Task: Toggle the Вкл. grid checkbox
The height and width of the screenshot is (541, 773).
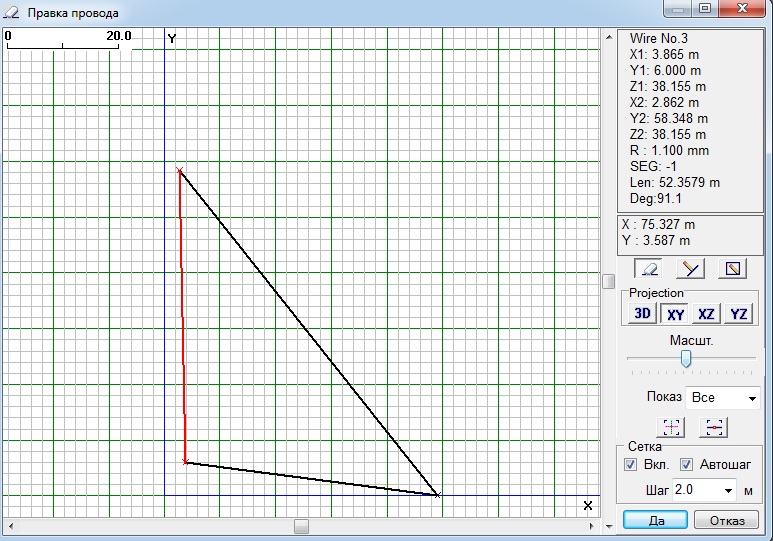Action: [x=630, y=465]
